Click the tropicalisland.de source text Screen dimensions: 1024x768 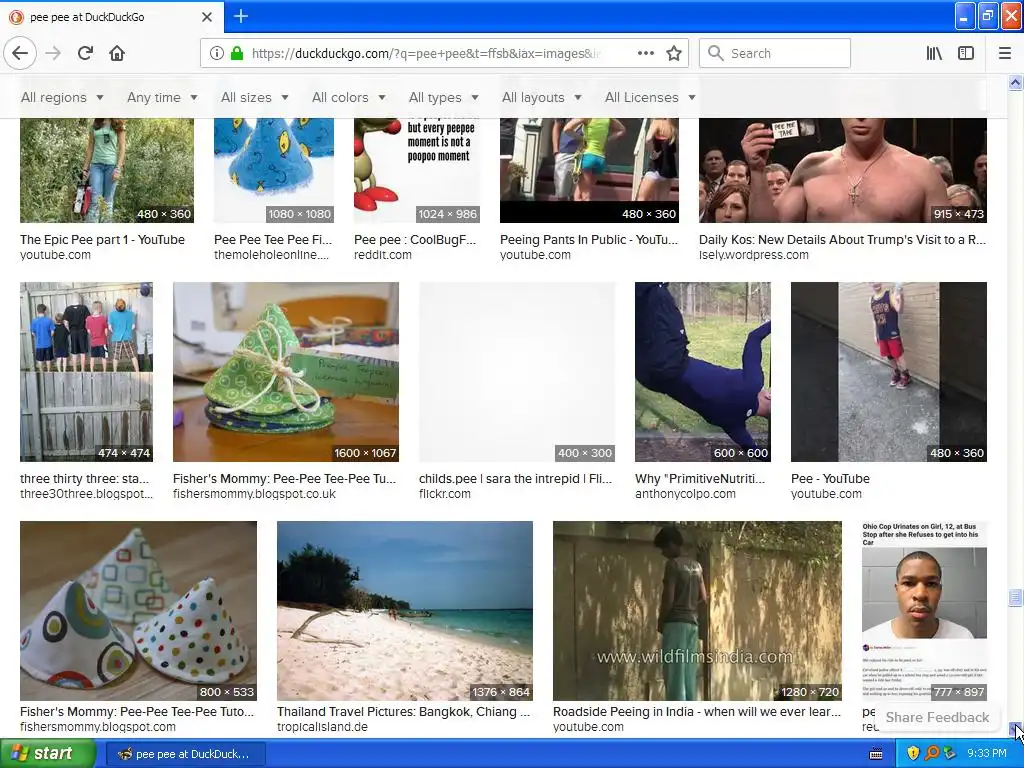(322, 727)
